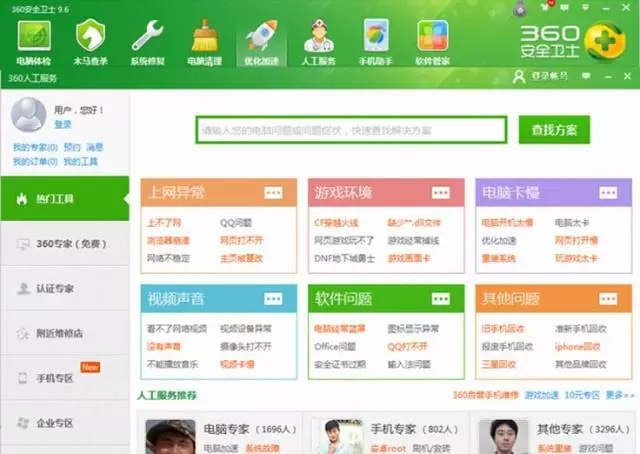Click the 登录帐号 user silhouette icon
Image resolution: width=640 pixels, height=454 pixels.
point(519,76)
